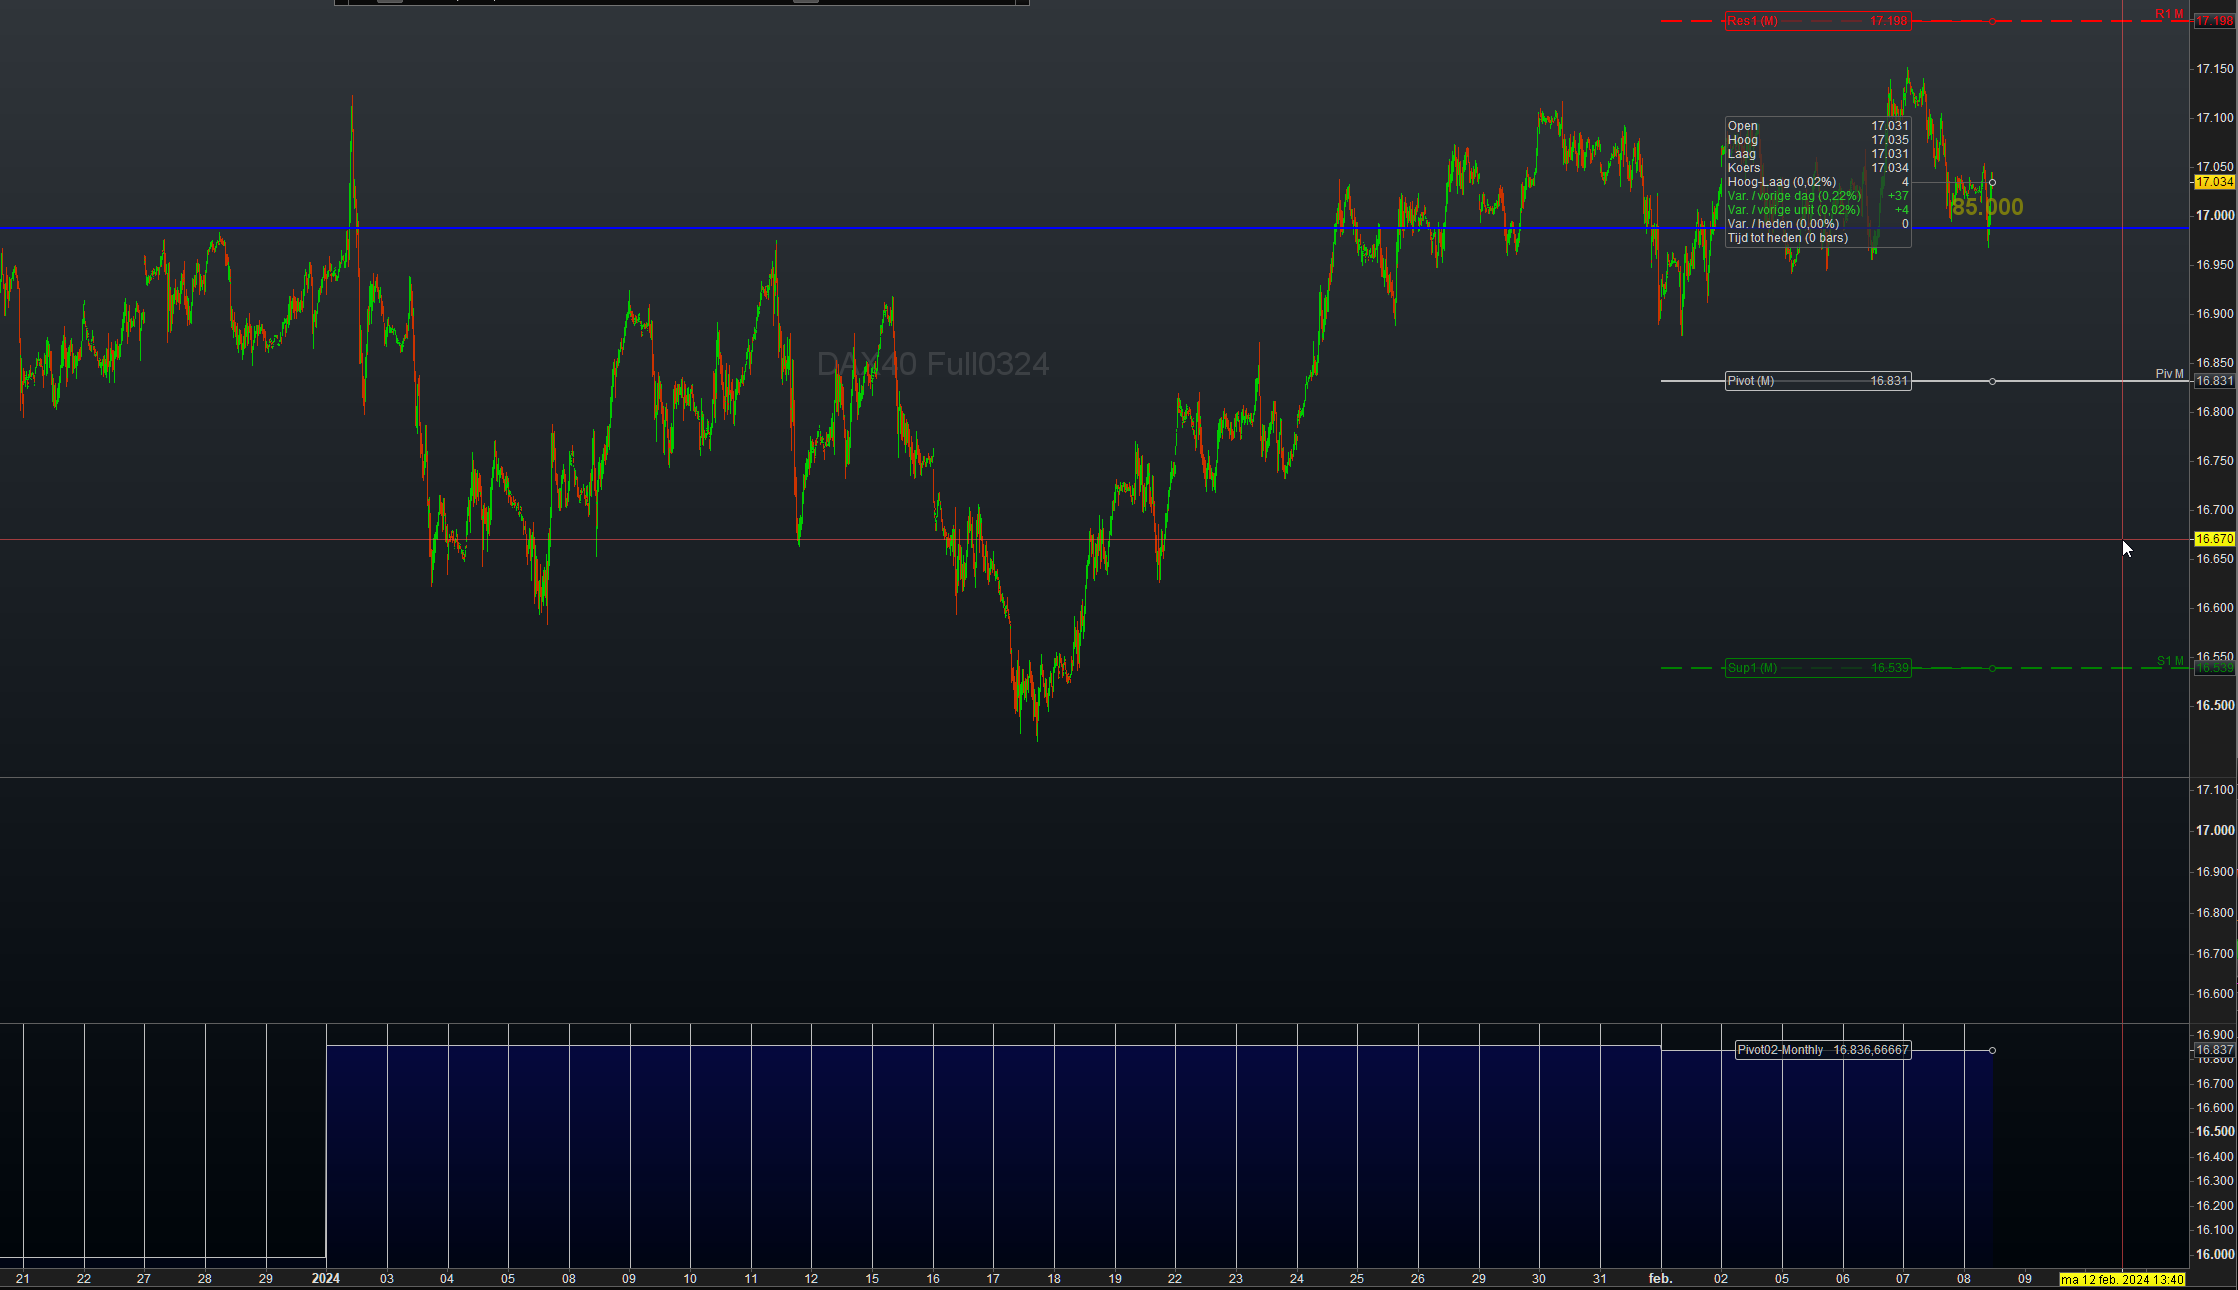Image resolution: width=2238 pixels, height=1290 pixels.
Task: Click the 16.831 pivot tag on price axis
Action: [x=2213, y=381]
